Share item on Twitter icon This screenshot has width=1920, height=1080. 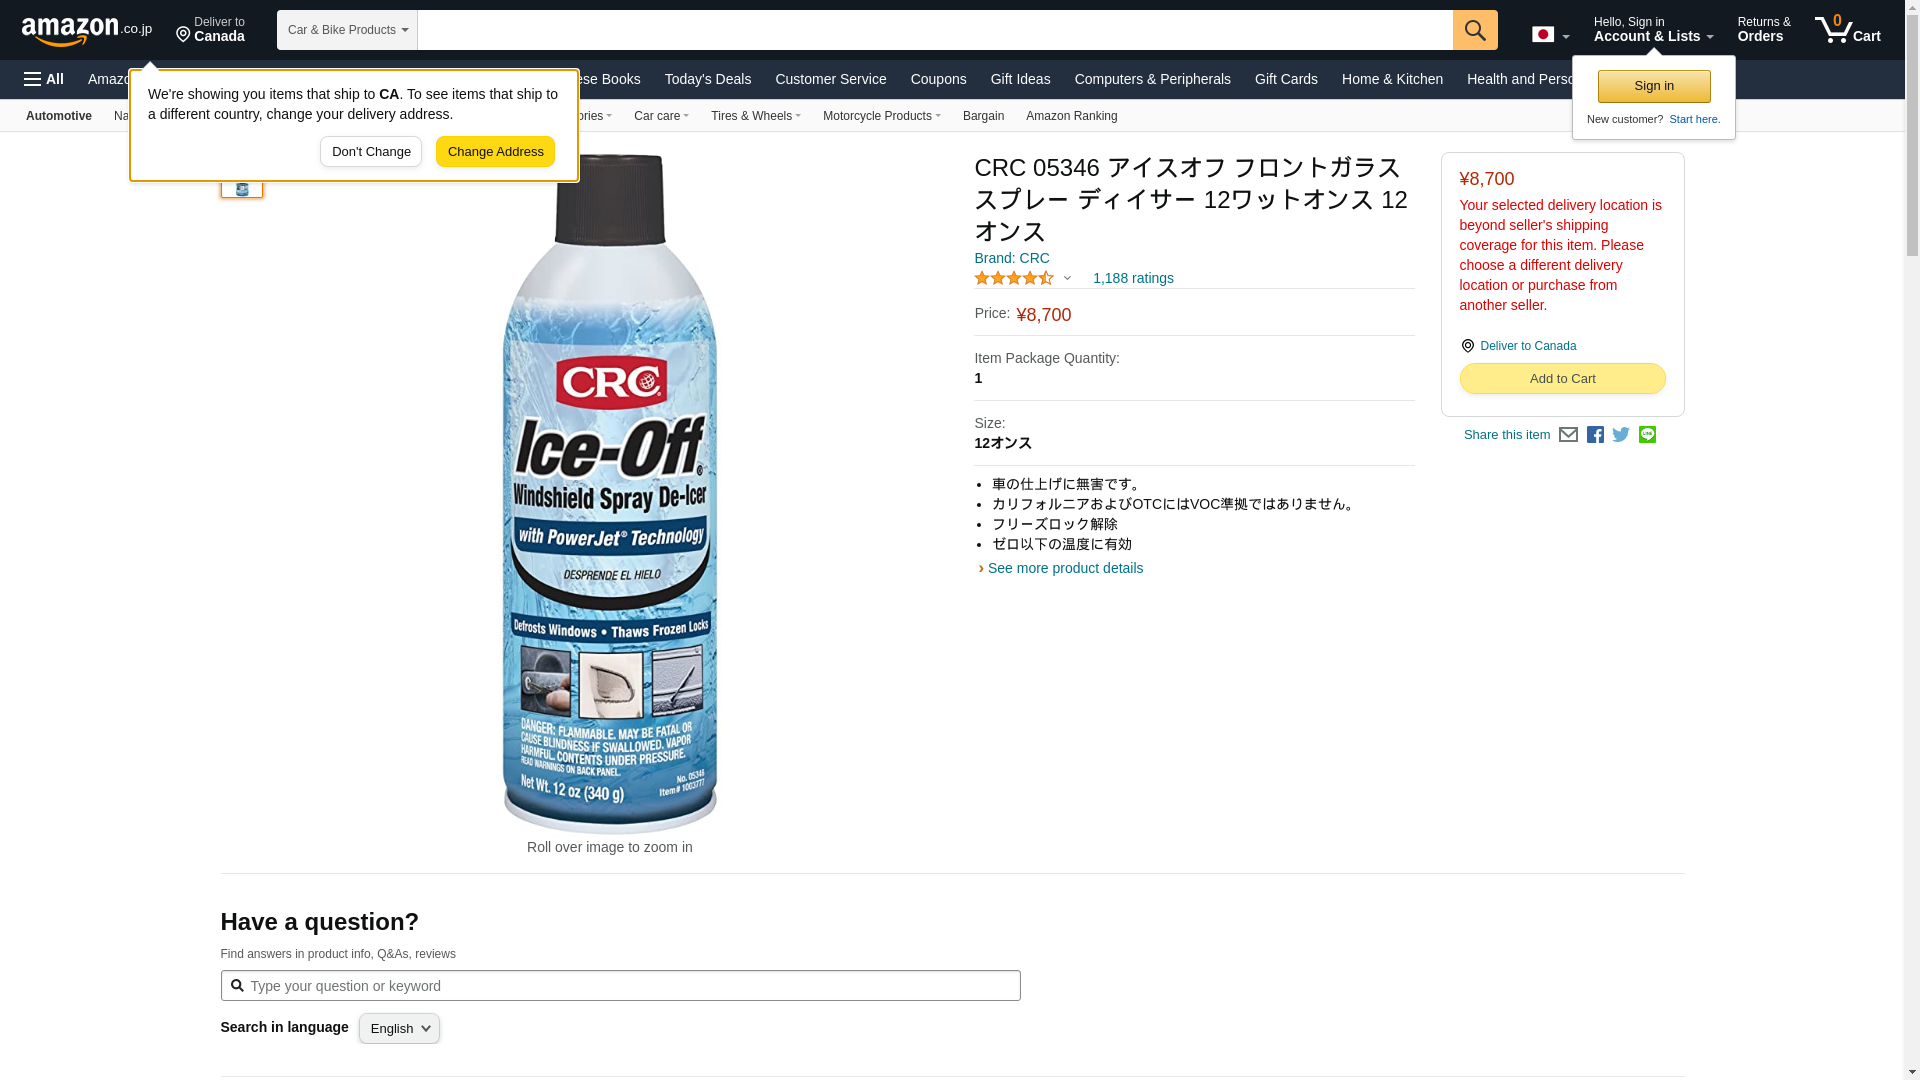(1621, 435)
